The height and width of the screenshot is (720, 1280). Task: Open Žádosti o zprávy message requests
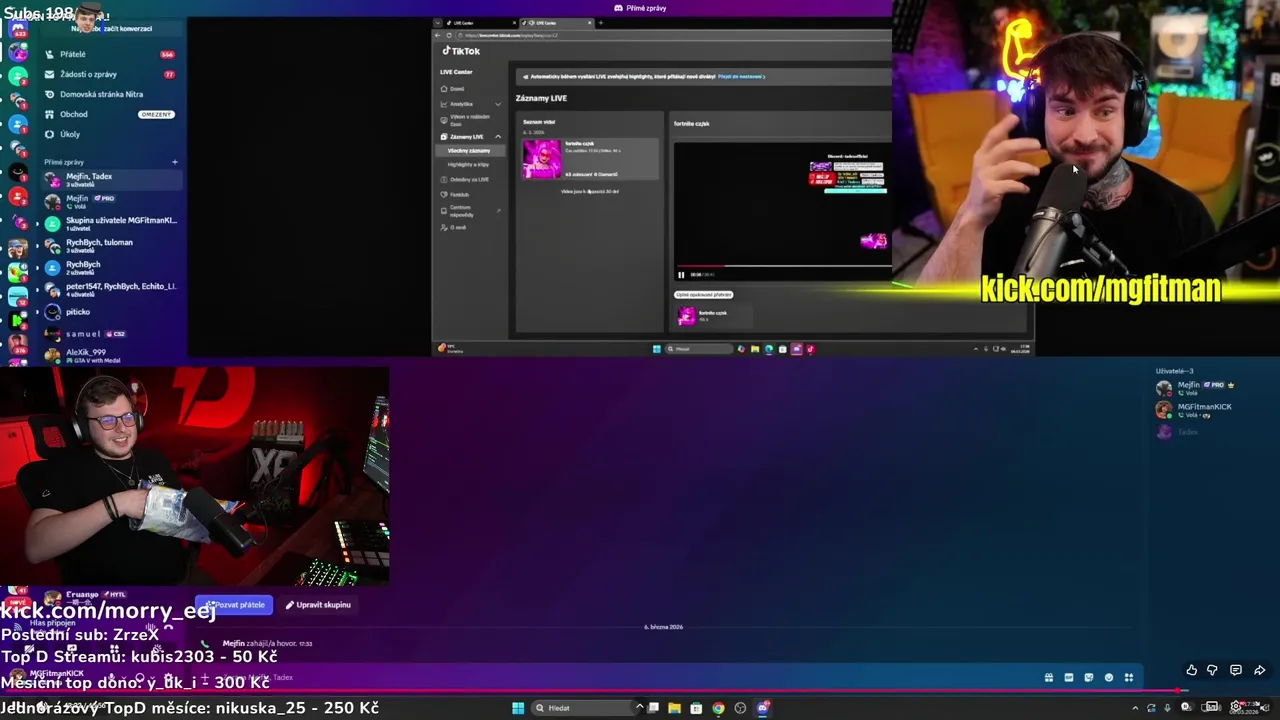click(x=110, y=74)
